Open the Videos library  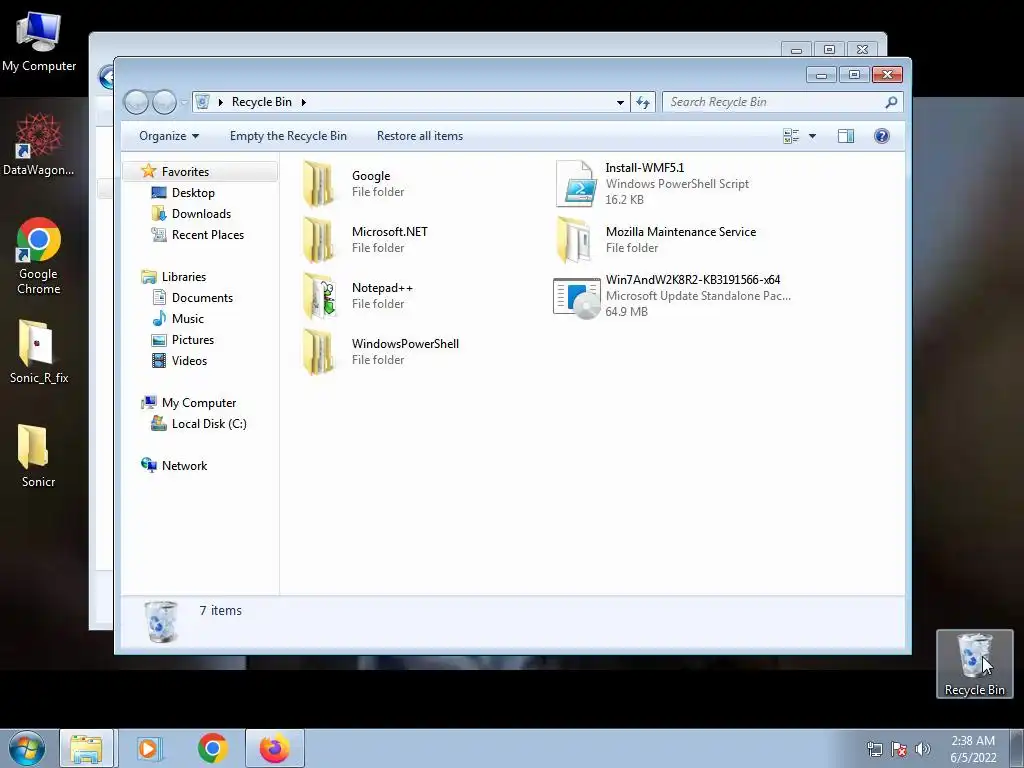[189, 360]
